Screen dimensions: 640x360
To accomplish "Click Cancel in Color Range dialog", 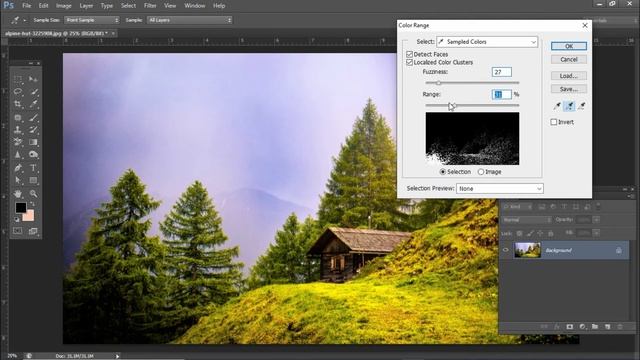I will tap(569, 60).
